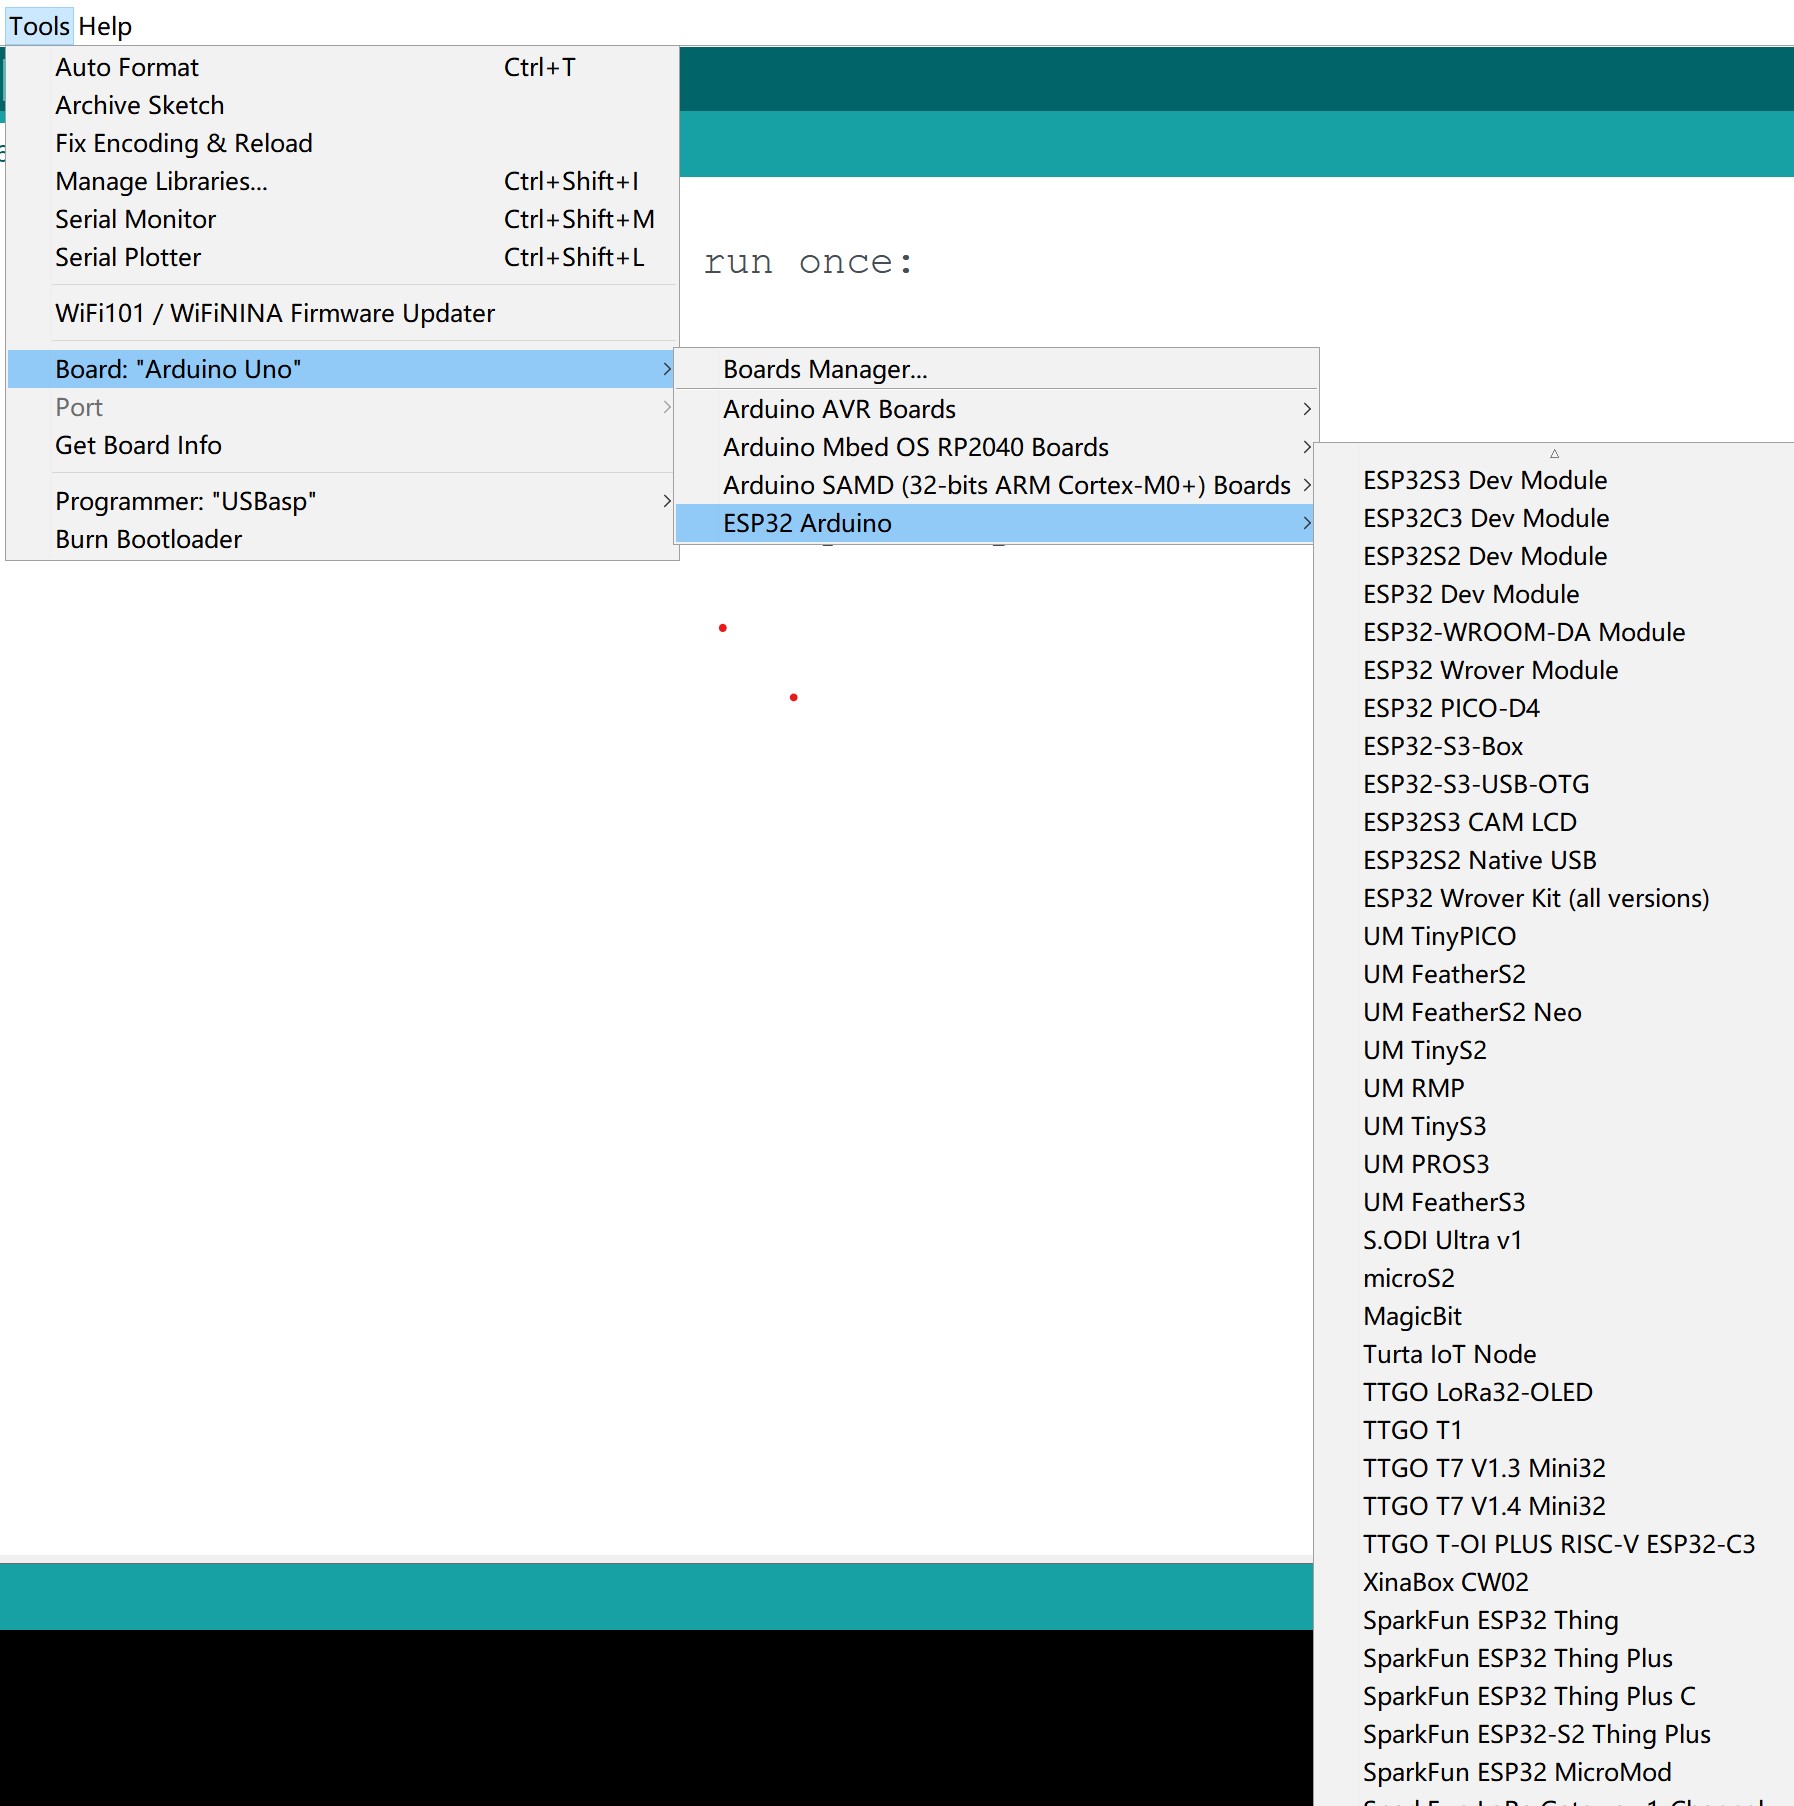Click Fix Encoding & Reload

click(343, 143)
